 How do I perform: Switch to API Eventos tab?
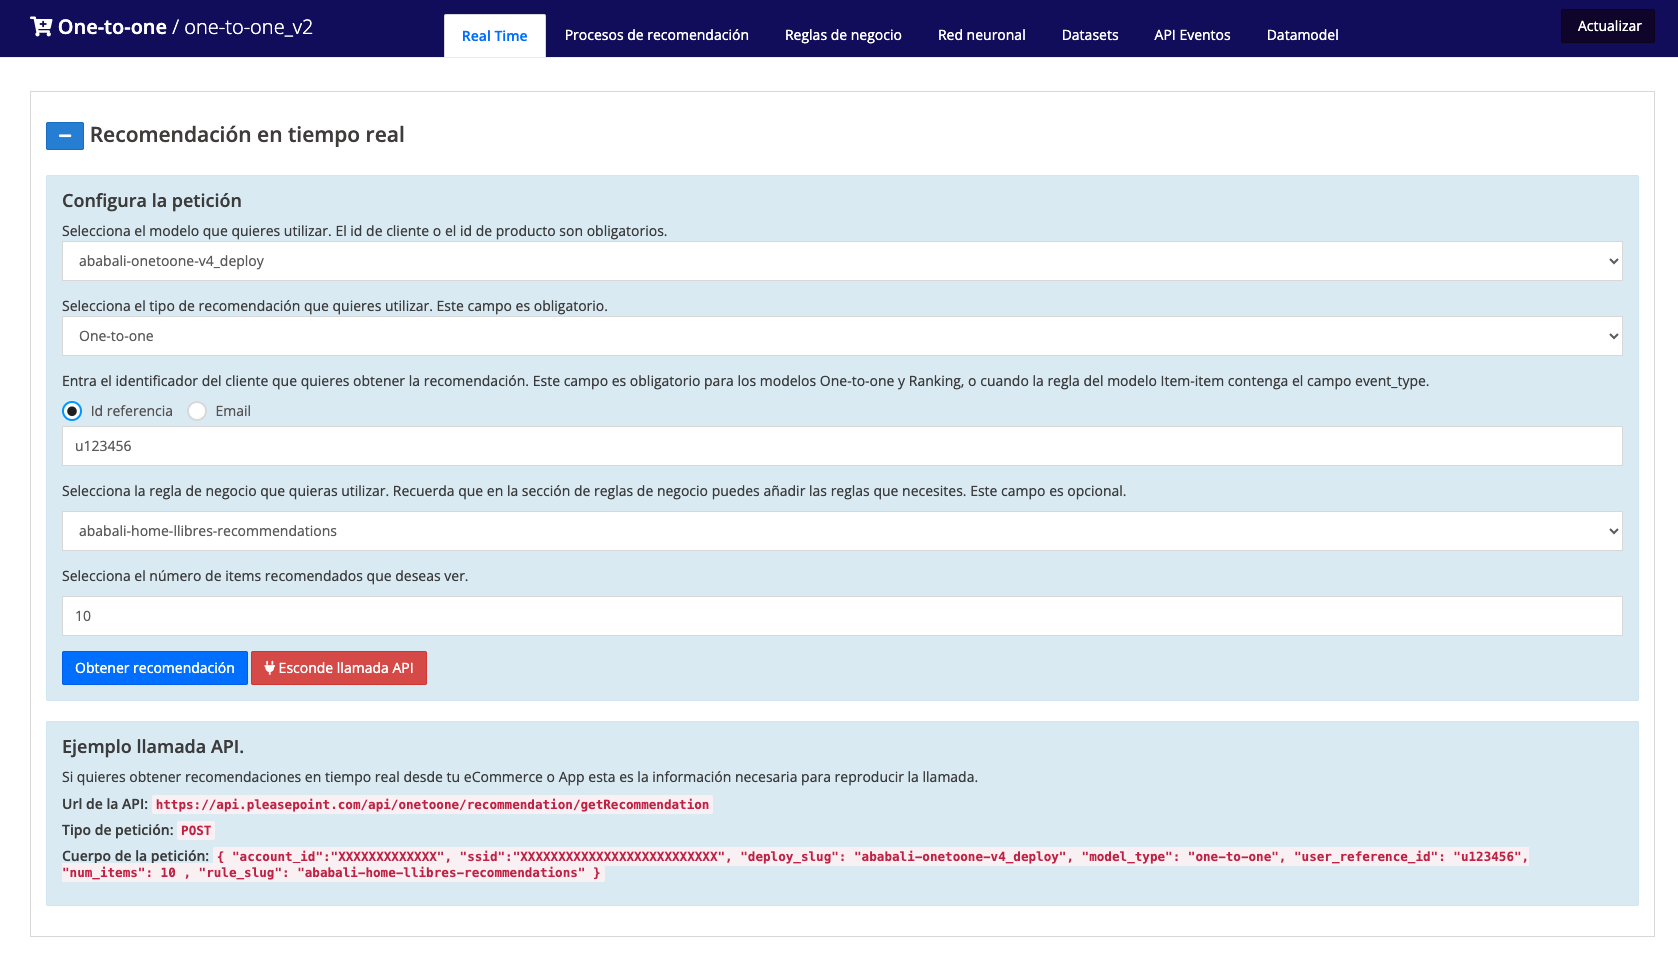click(1192, 35)
